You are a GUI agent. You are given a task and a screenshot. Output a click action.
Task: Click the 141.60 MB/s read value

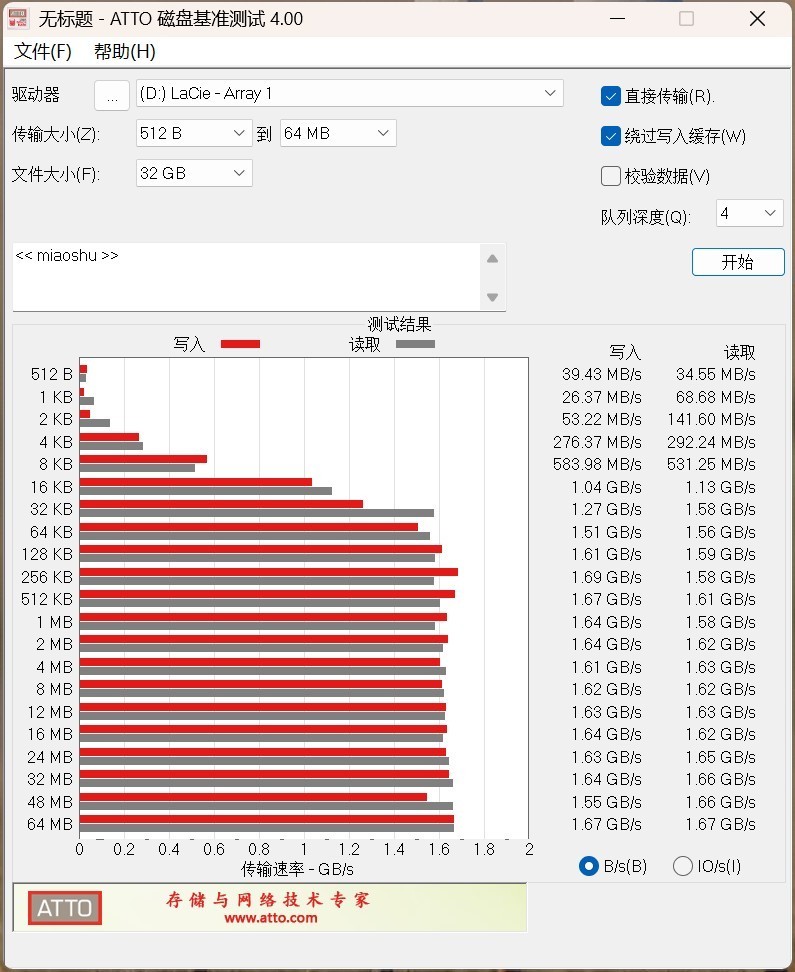click(x=711, y=420)
